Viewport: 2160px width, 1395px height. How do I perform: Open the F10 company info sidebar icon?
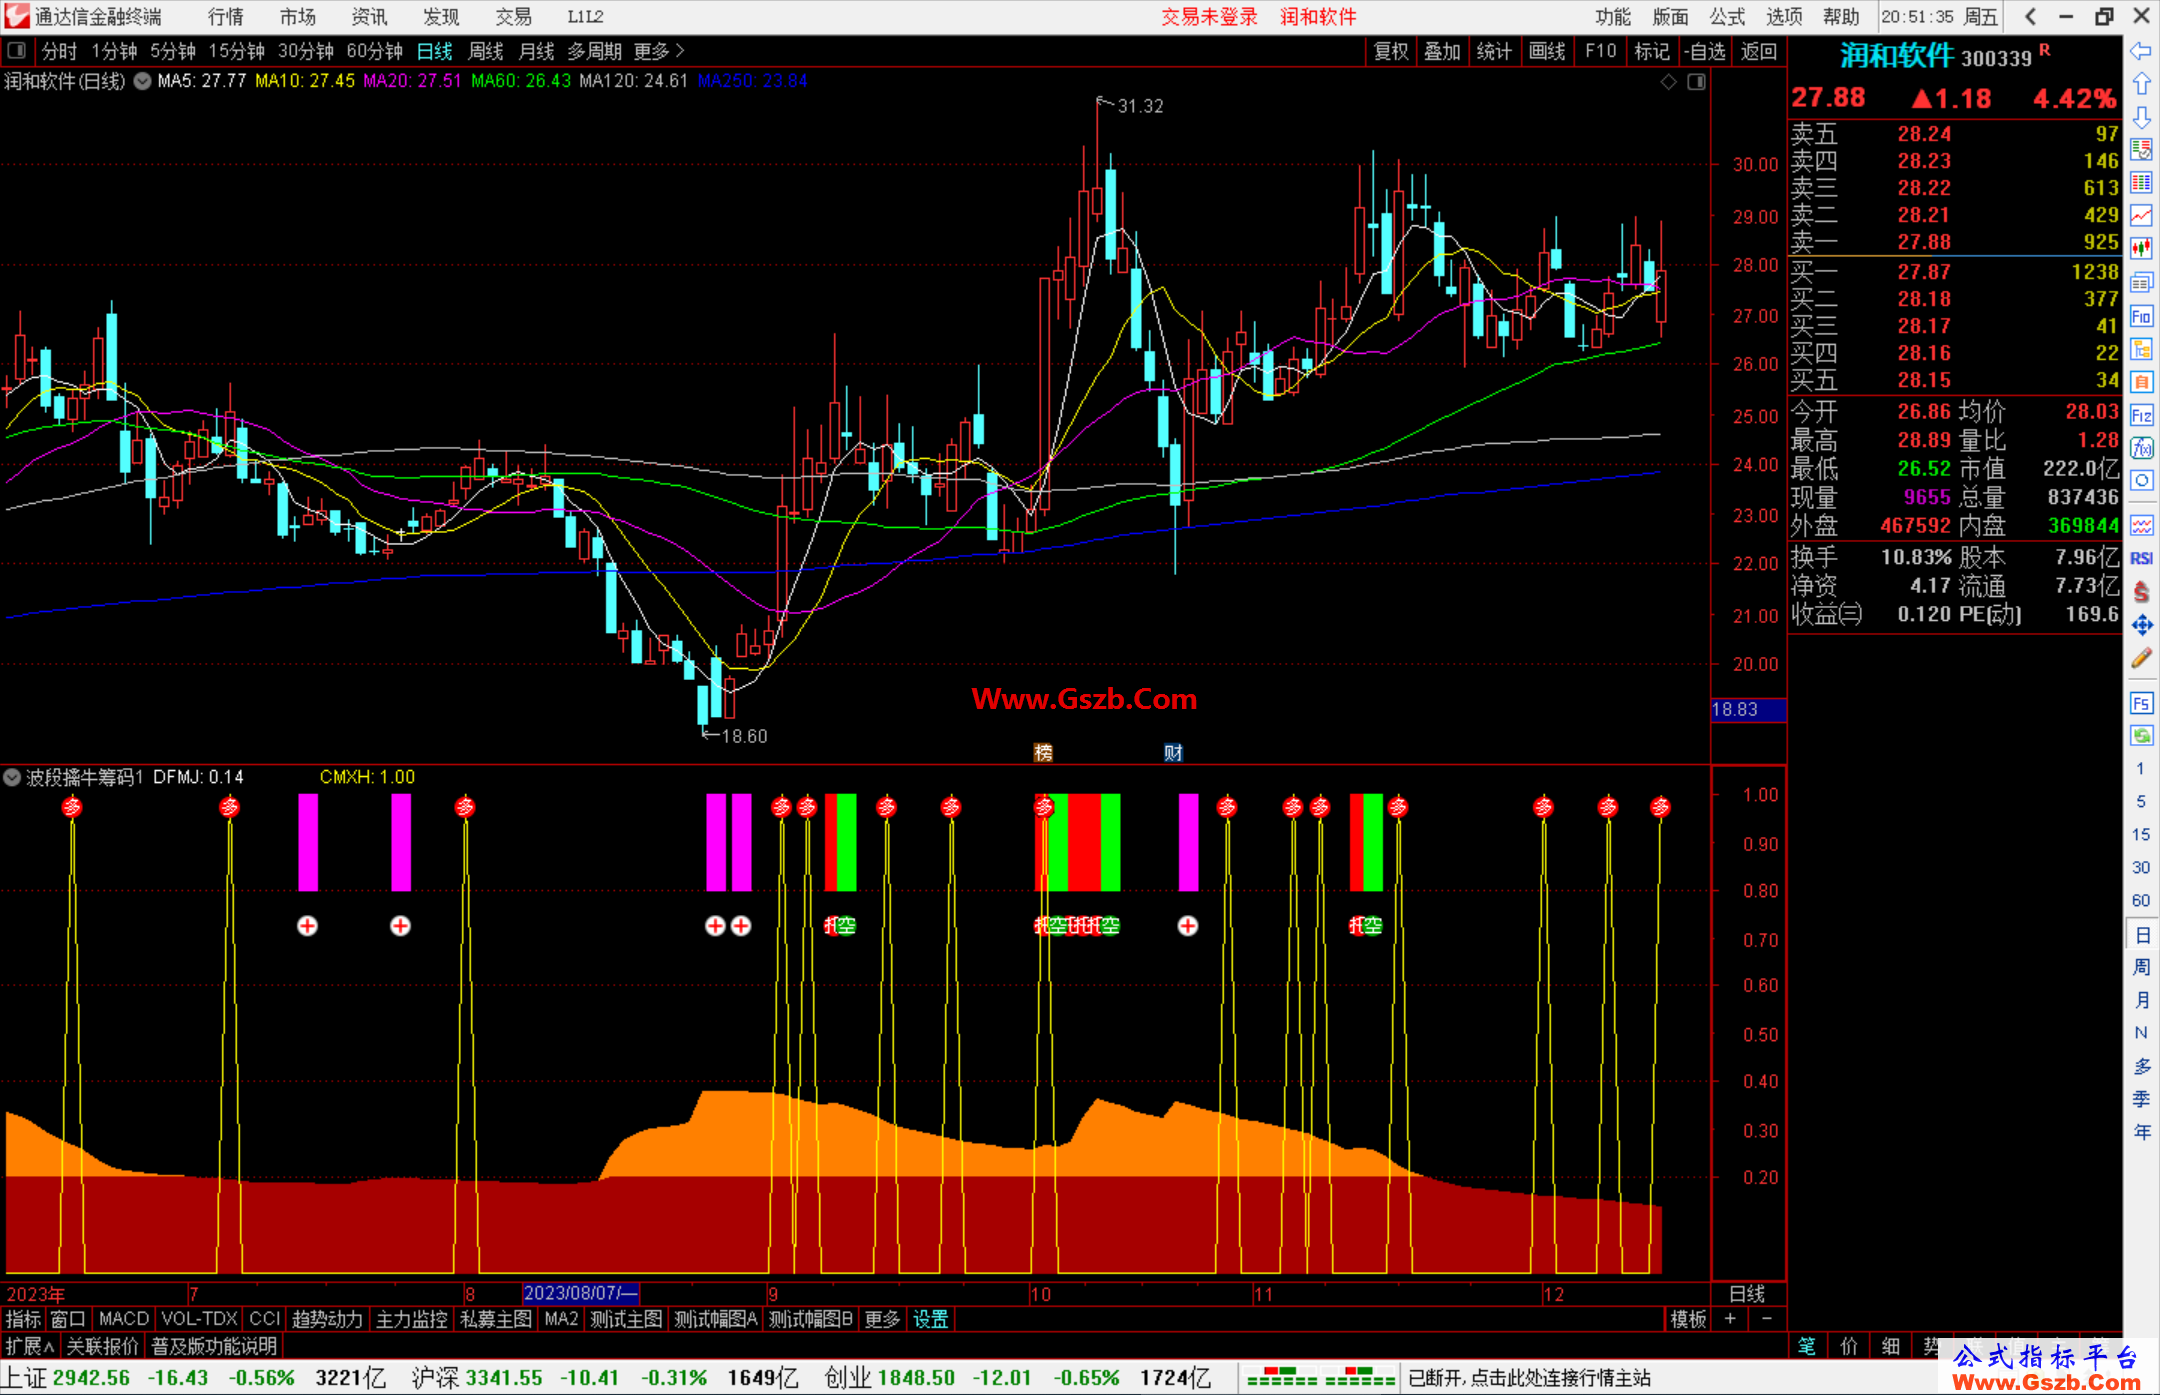coord(2141,317)
